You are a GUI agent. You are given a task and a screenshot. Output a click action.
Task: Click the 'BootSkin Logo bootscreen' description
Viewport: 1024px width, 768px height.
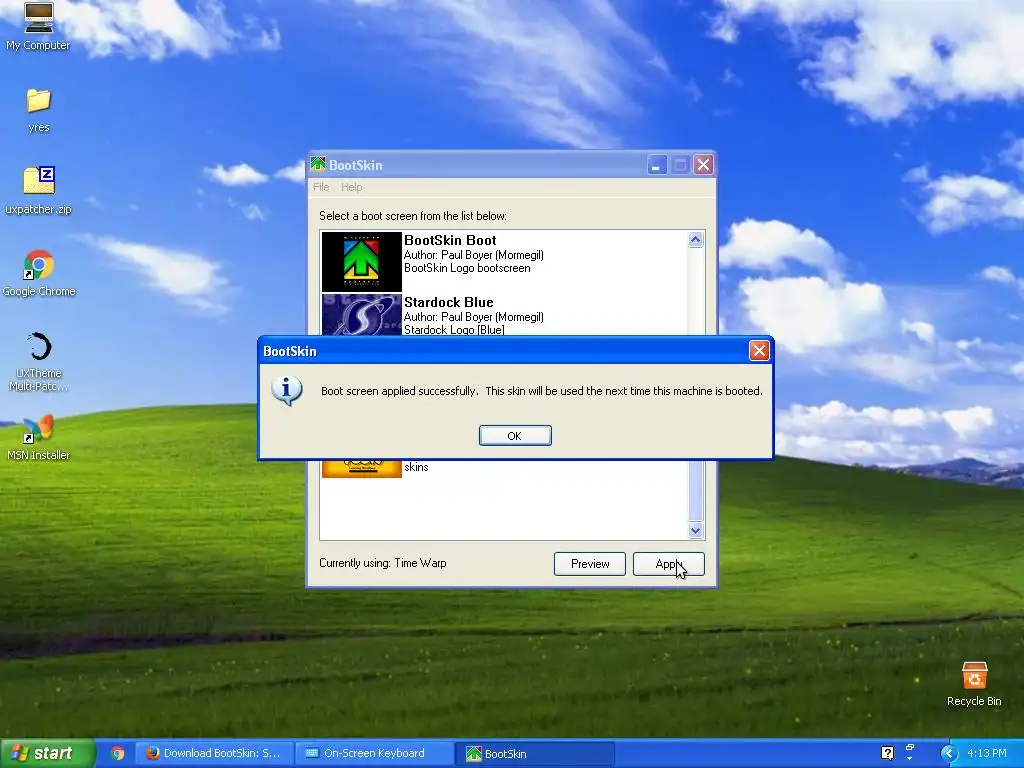[x=467, y=268]
